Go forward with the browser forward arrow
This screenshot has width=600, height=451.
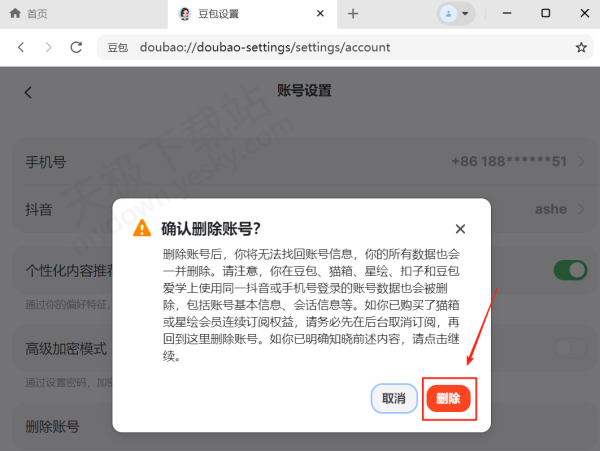pos(48,47)
